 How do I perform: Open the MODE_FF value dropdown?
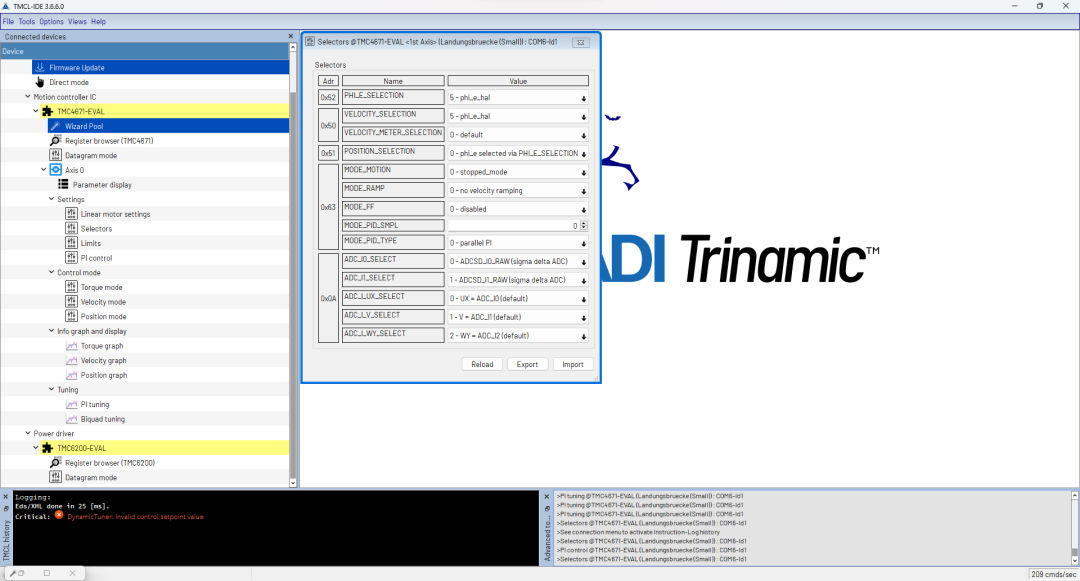click(x=518, y=209)
